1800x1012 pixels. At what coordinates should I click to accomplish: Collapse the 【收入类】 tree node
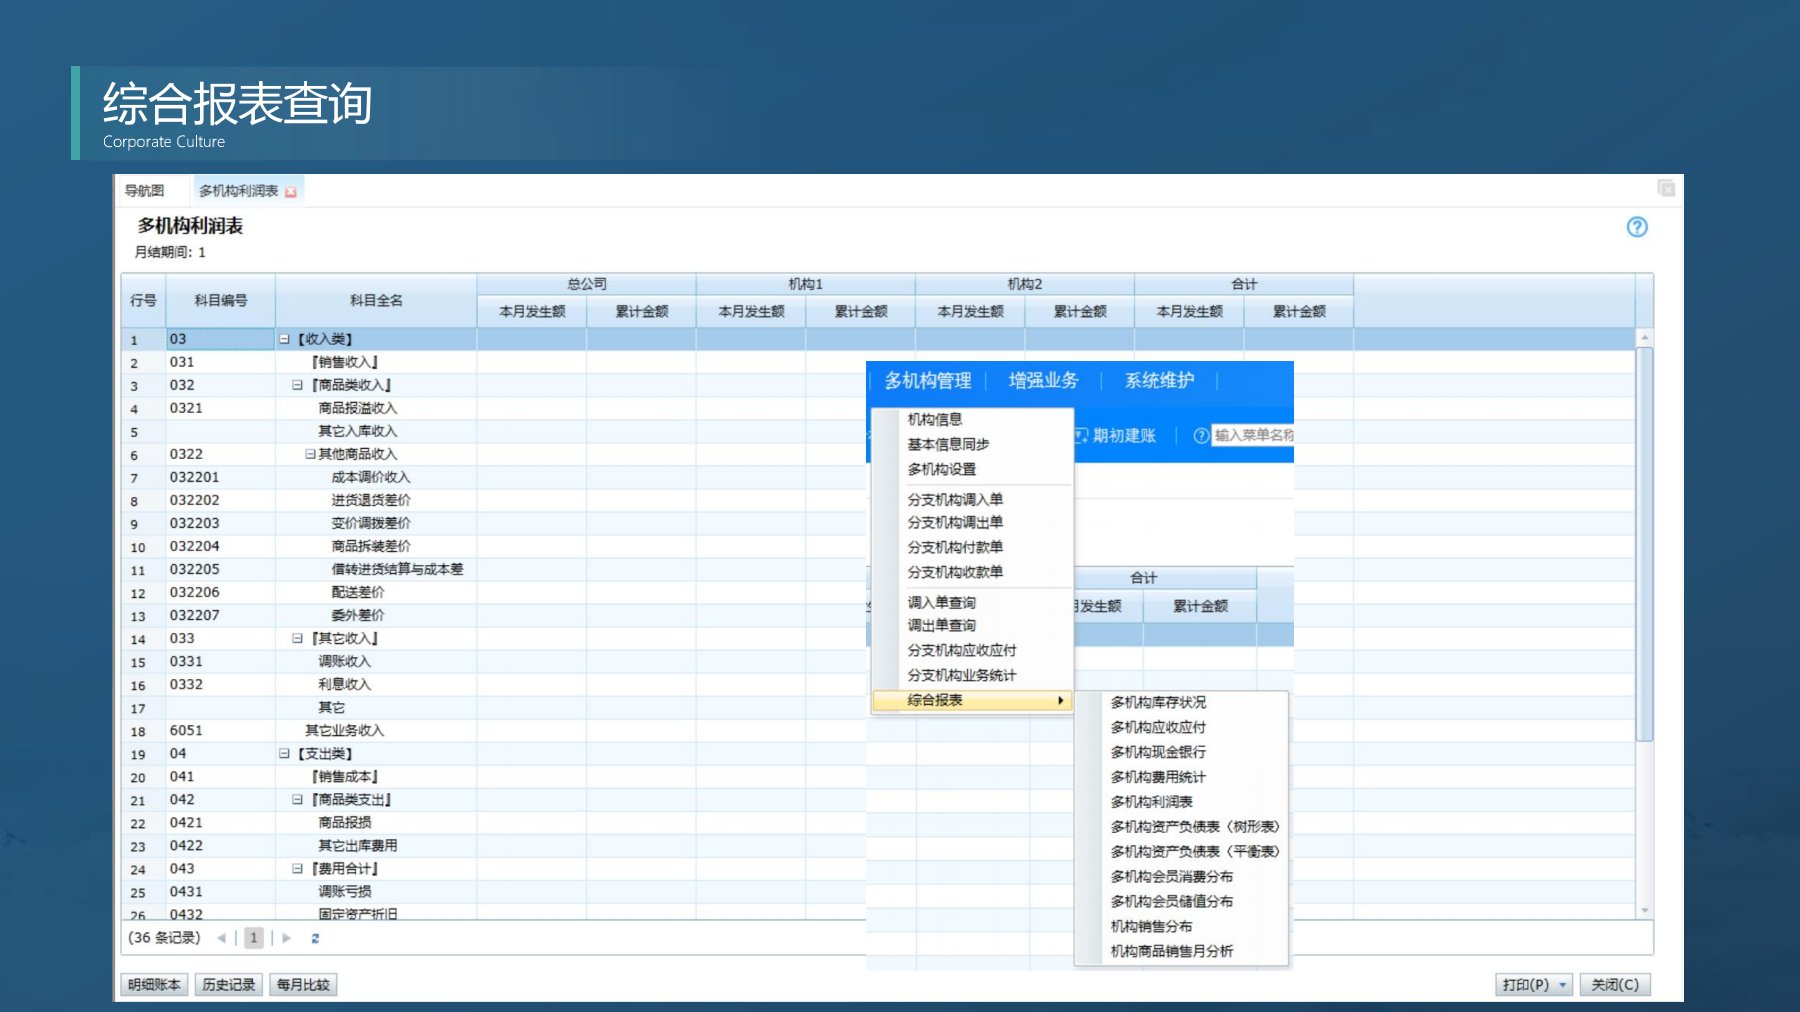(284, 340)
